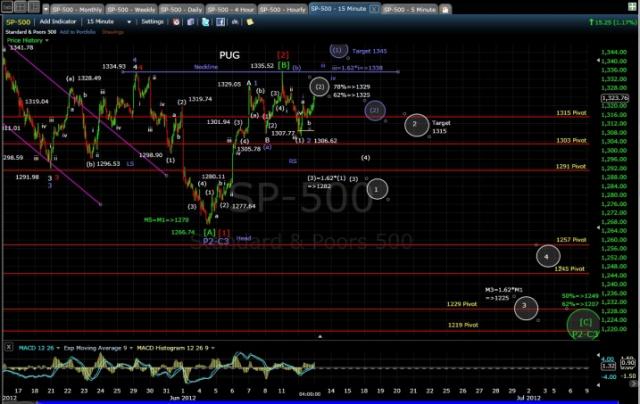Screen dimensions: 640x404
Task: Click the circled 3 wave marker
Action: pos(526,308)
